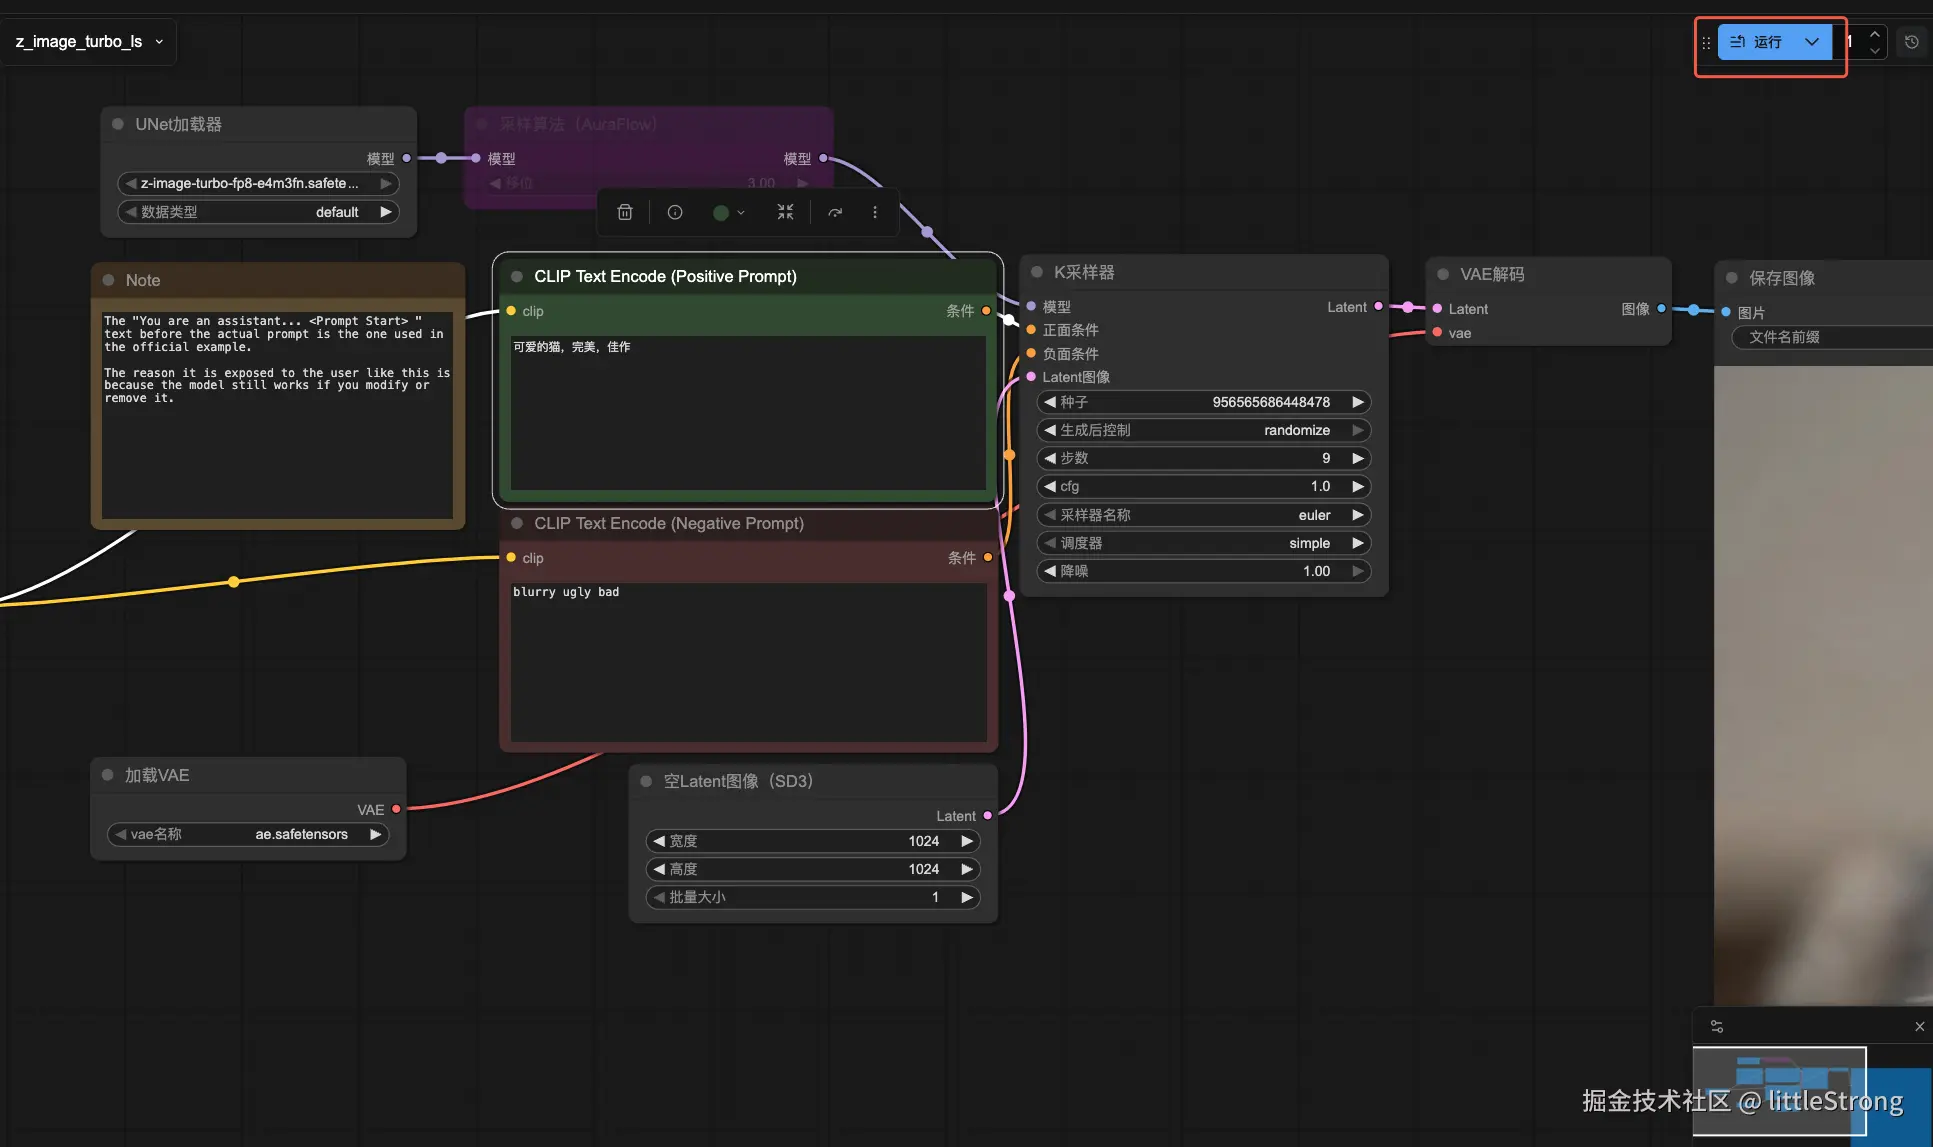Select the vae名称 ae.safetensors field
The image size is (1933, 1147).
248,834
